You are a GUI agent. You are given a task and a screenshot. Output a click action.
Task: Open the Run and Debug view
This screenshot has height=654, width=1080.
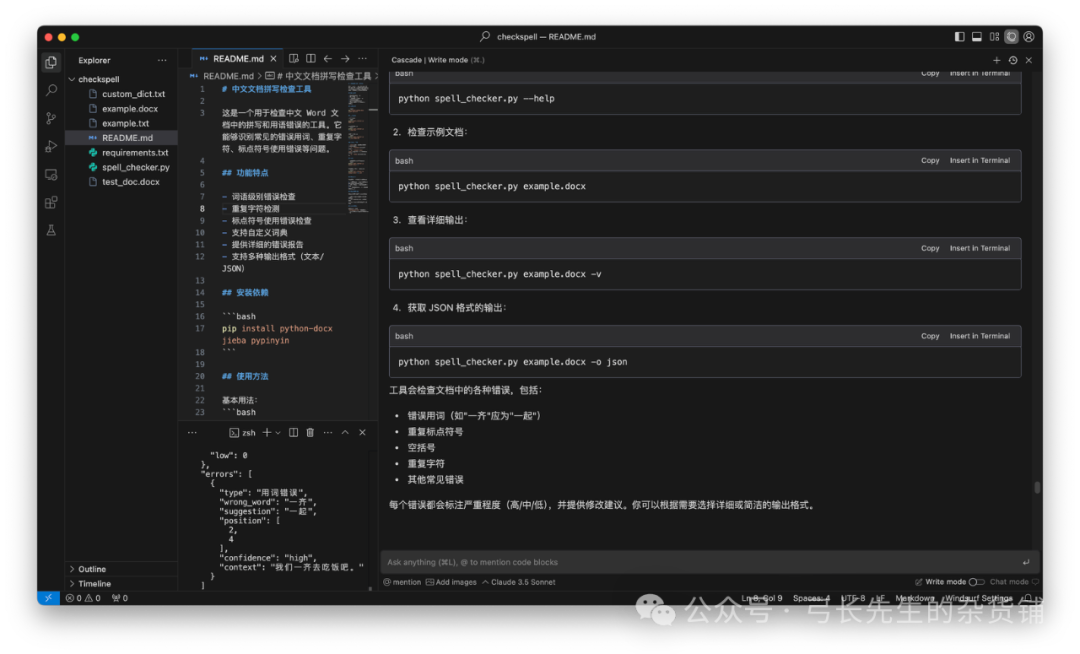click(x=51, y=146)
